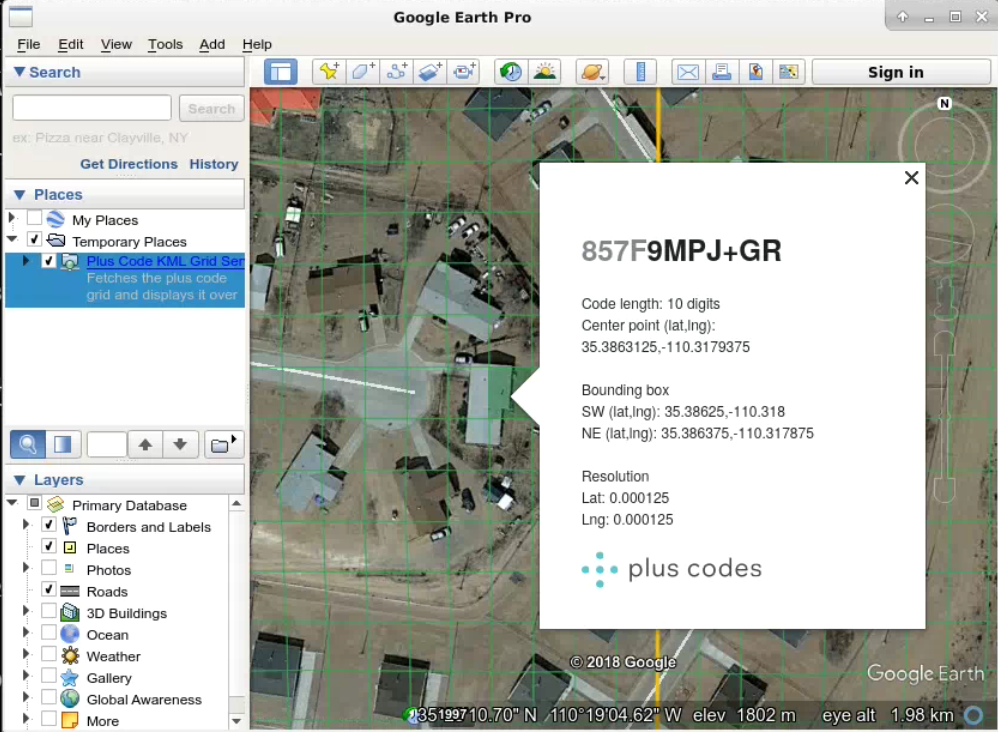The image size is (998, 732).
Task: Move selected place down with arrow
Action: click(180, 444)
